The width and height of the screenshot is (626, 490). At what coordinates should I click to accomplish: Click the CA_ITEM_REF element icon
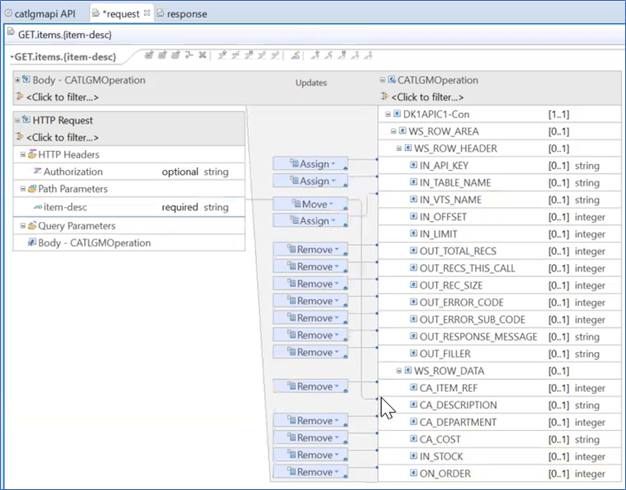point(414,387)
